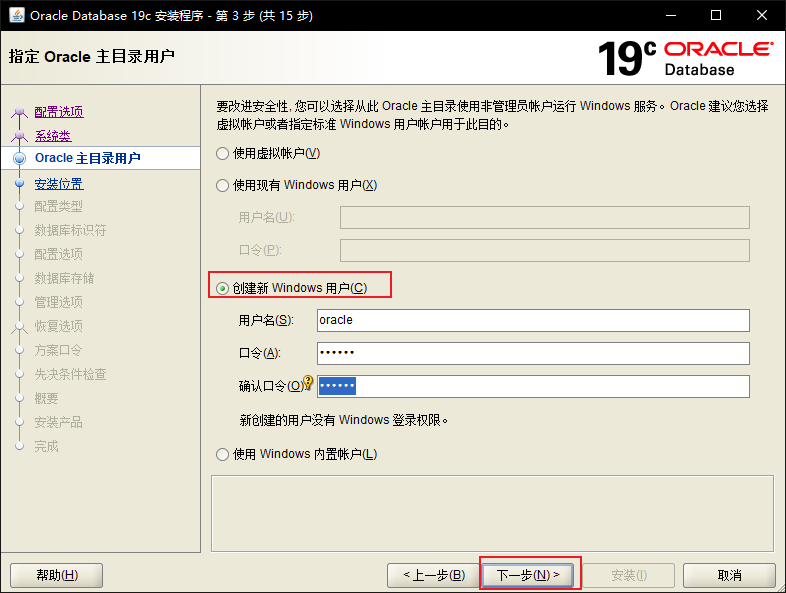Close the Oracle installer window
This screenshot has height=593, width=786.
pos(761,15)
